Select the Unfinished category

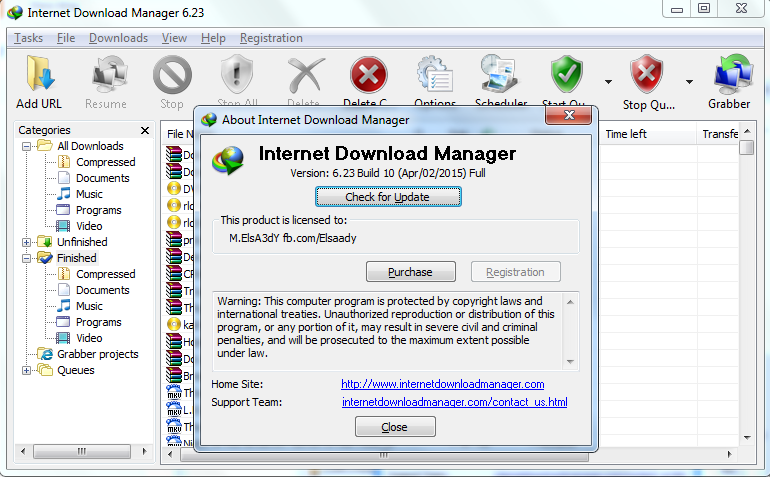pos(82,242)
